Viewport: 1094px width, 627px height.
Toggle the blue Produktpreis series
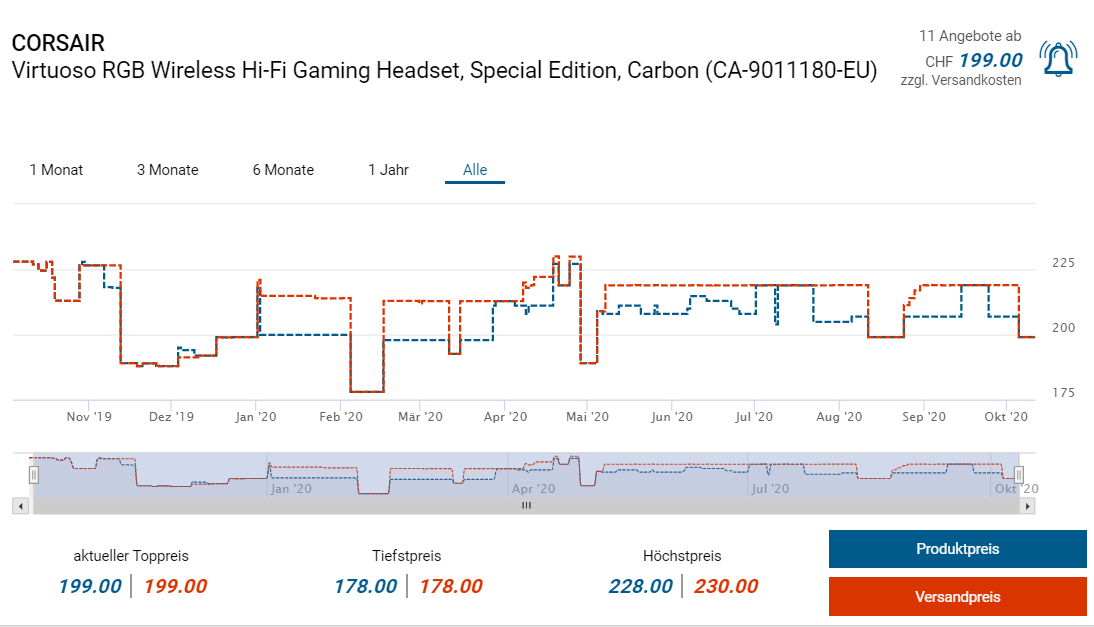point(957,549)
